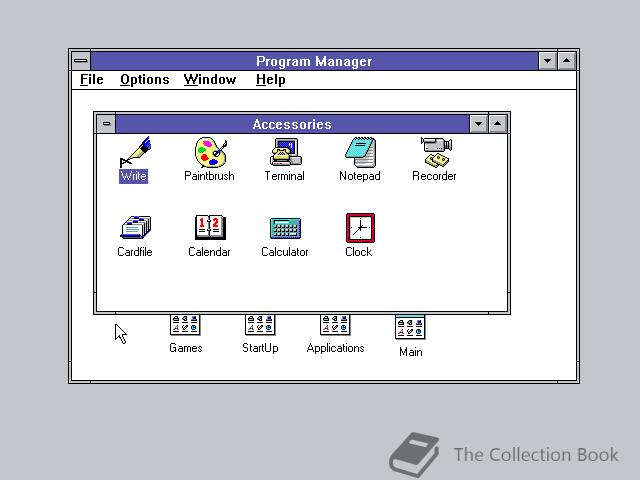Select the Recorder camera icon
Image resolution: width=640 pixels, height=480 pixels.
pos(436,152)
